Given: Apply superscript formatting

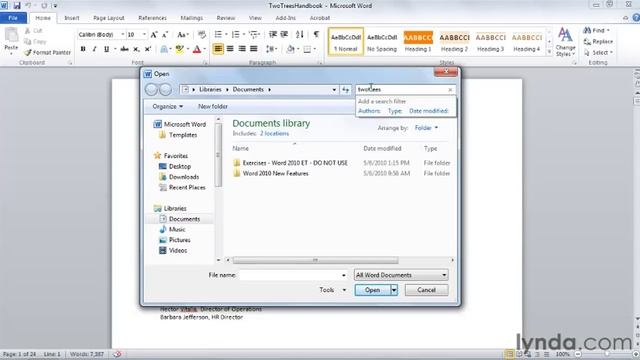Looking at the screenshot, I should (148, 49).
